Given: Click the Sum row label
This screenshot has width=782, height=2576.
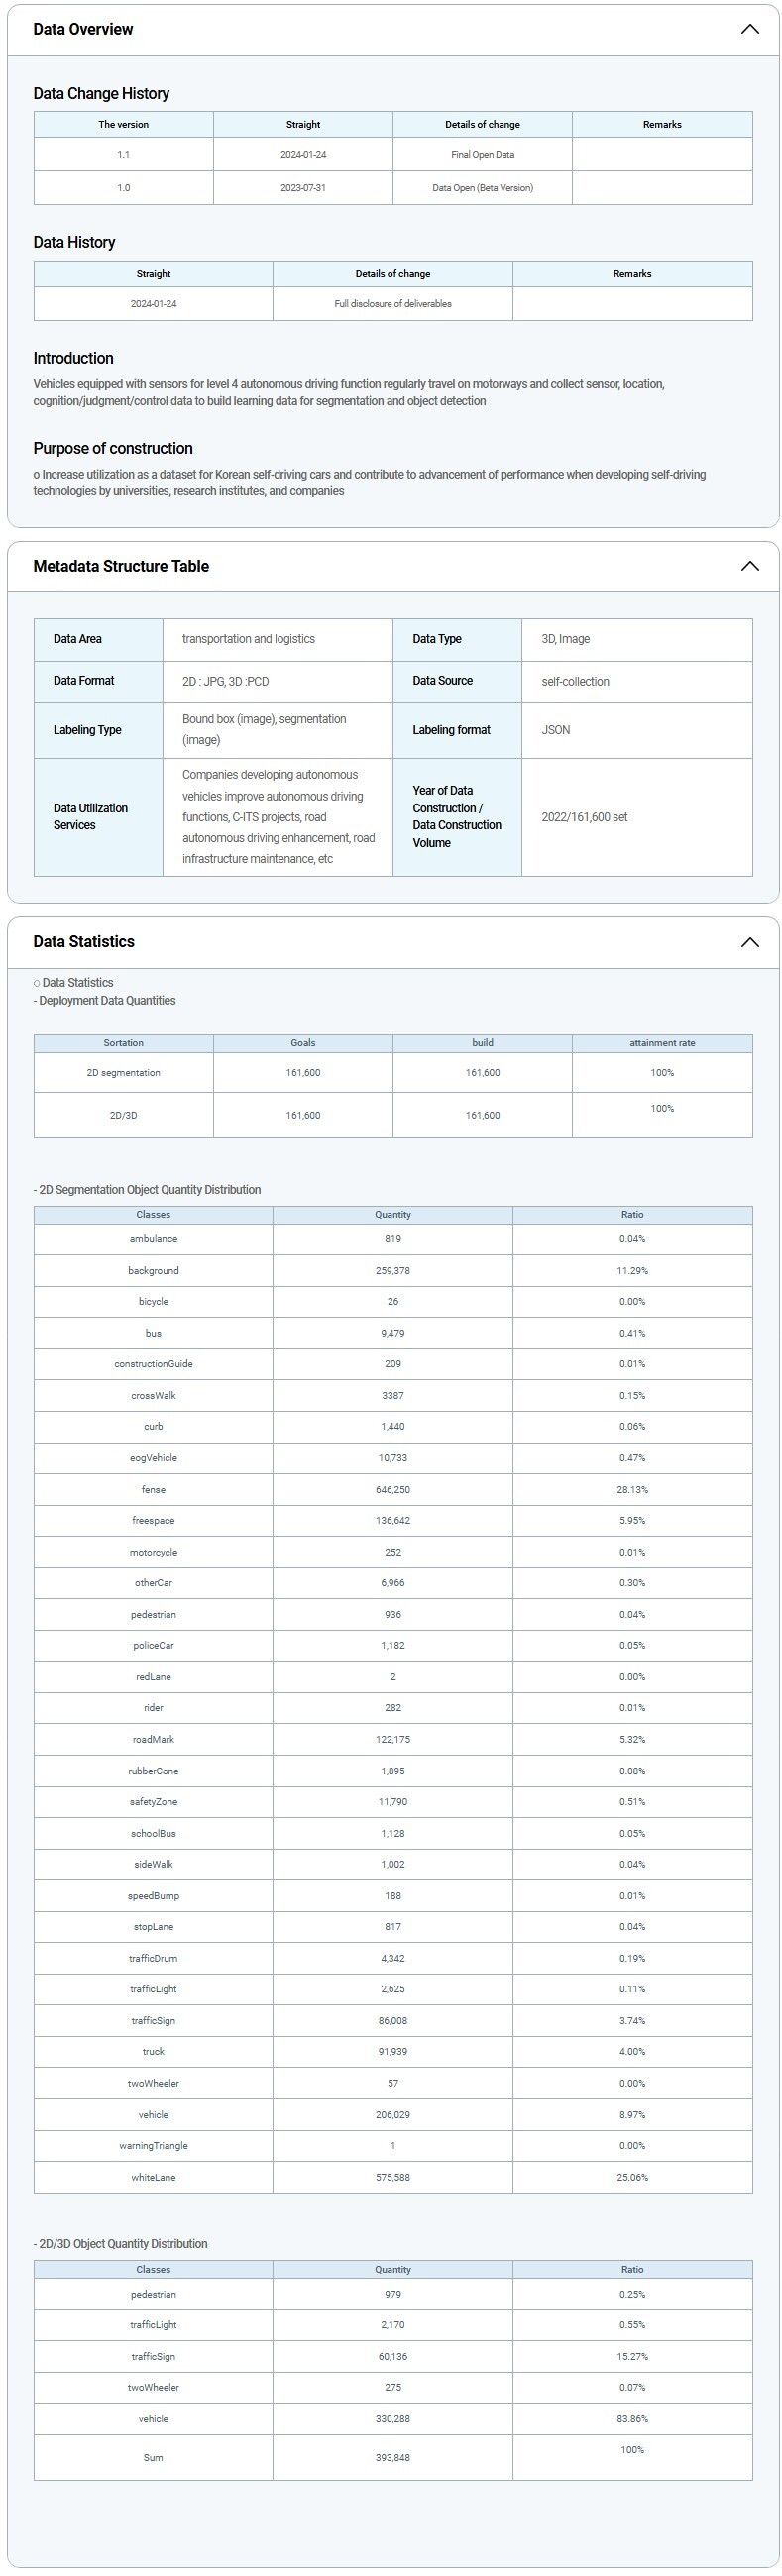Looking at the screenshot, I should [x=153, y=2457].
